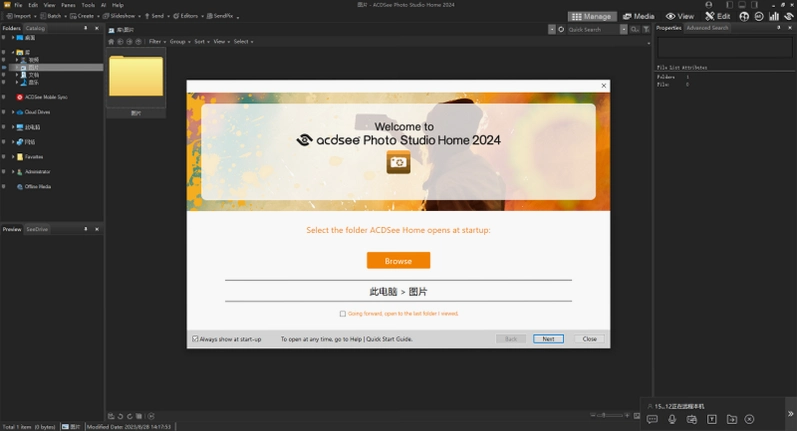Switch to Edit mode
Screen dimensions: 797x431
click(718, 16)
